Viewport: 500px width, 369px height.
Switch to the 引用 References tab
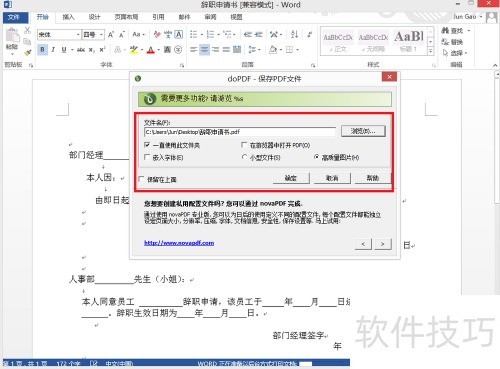158,17
